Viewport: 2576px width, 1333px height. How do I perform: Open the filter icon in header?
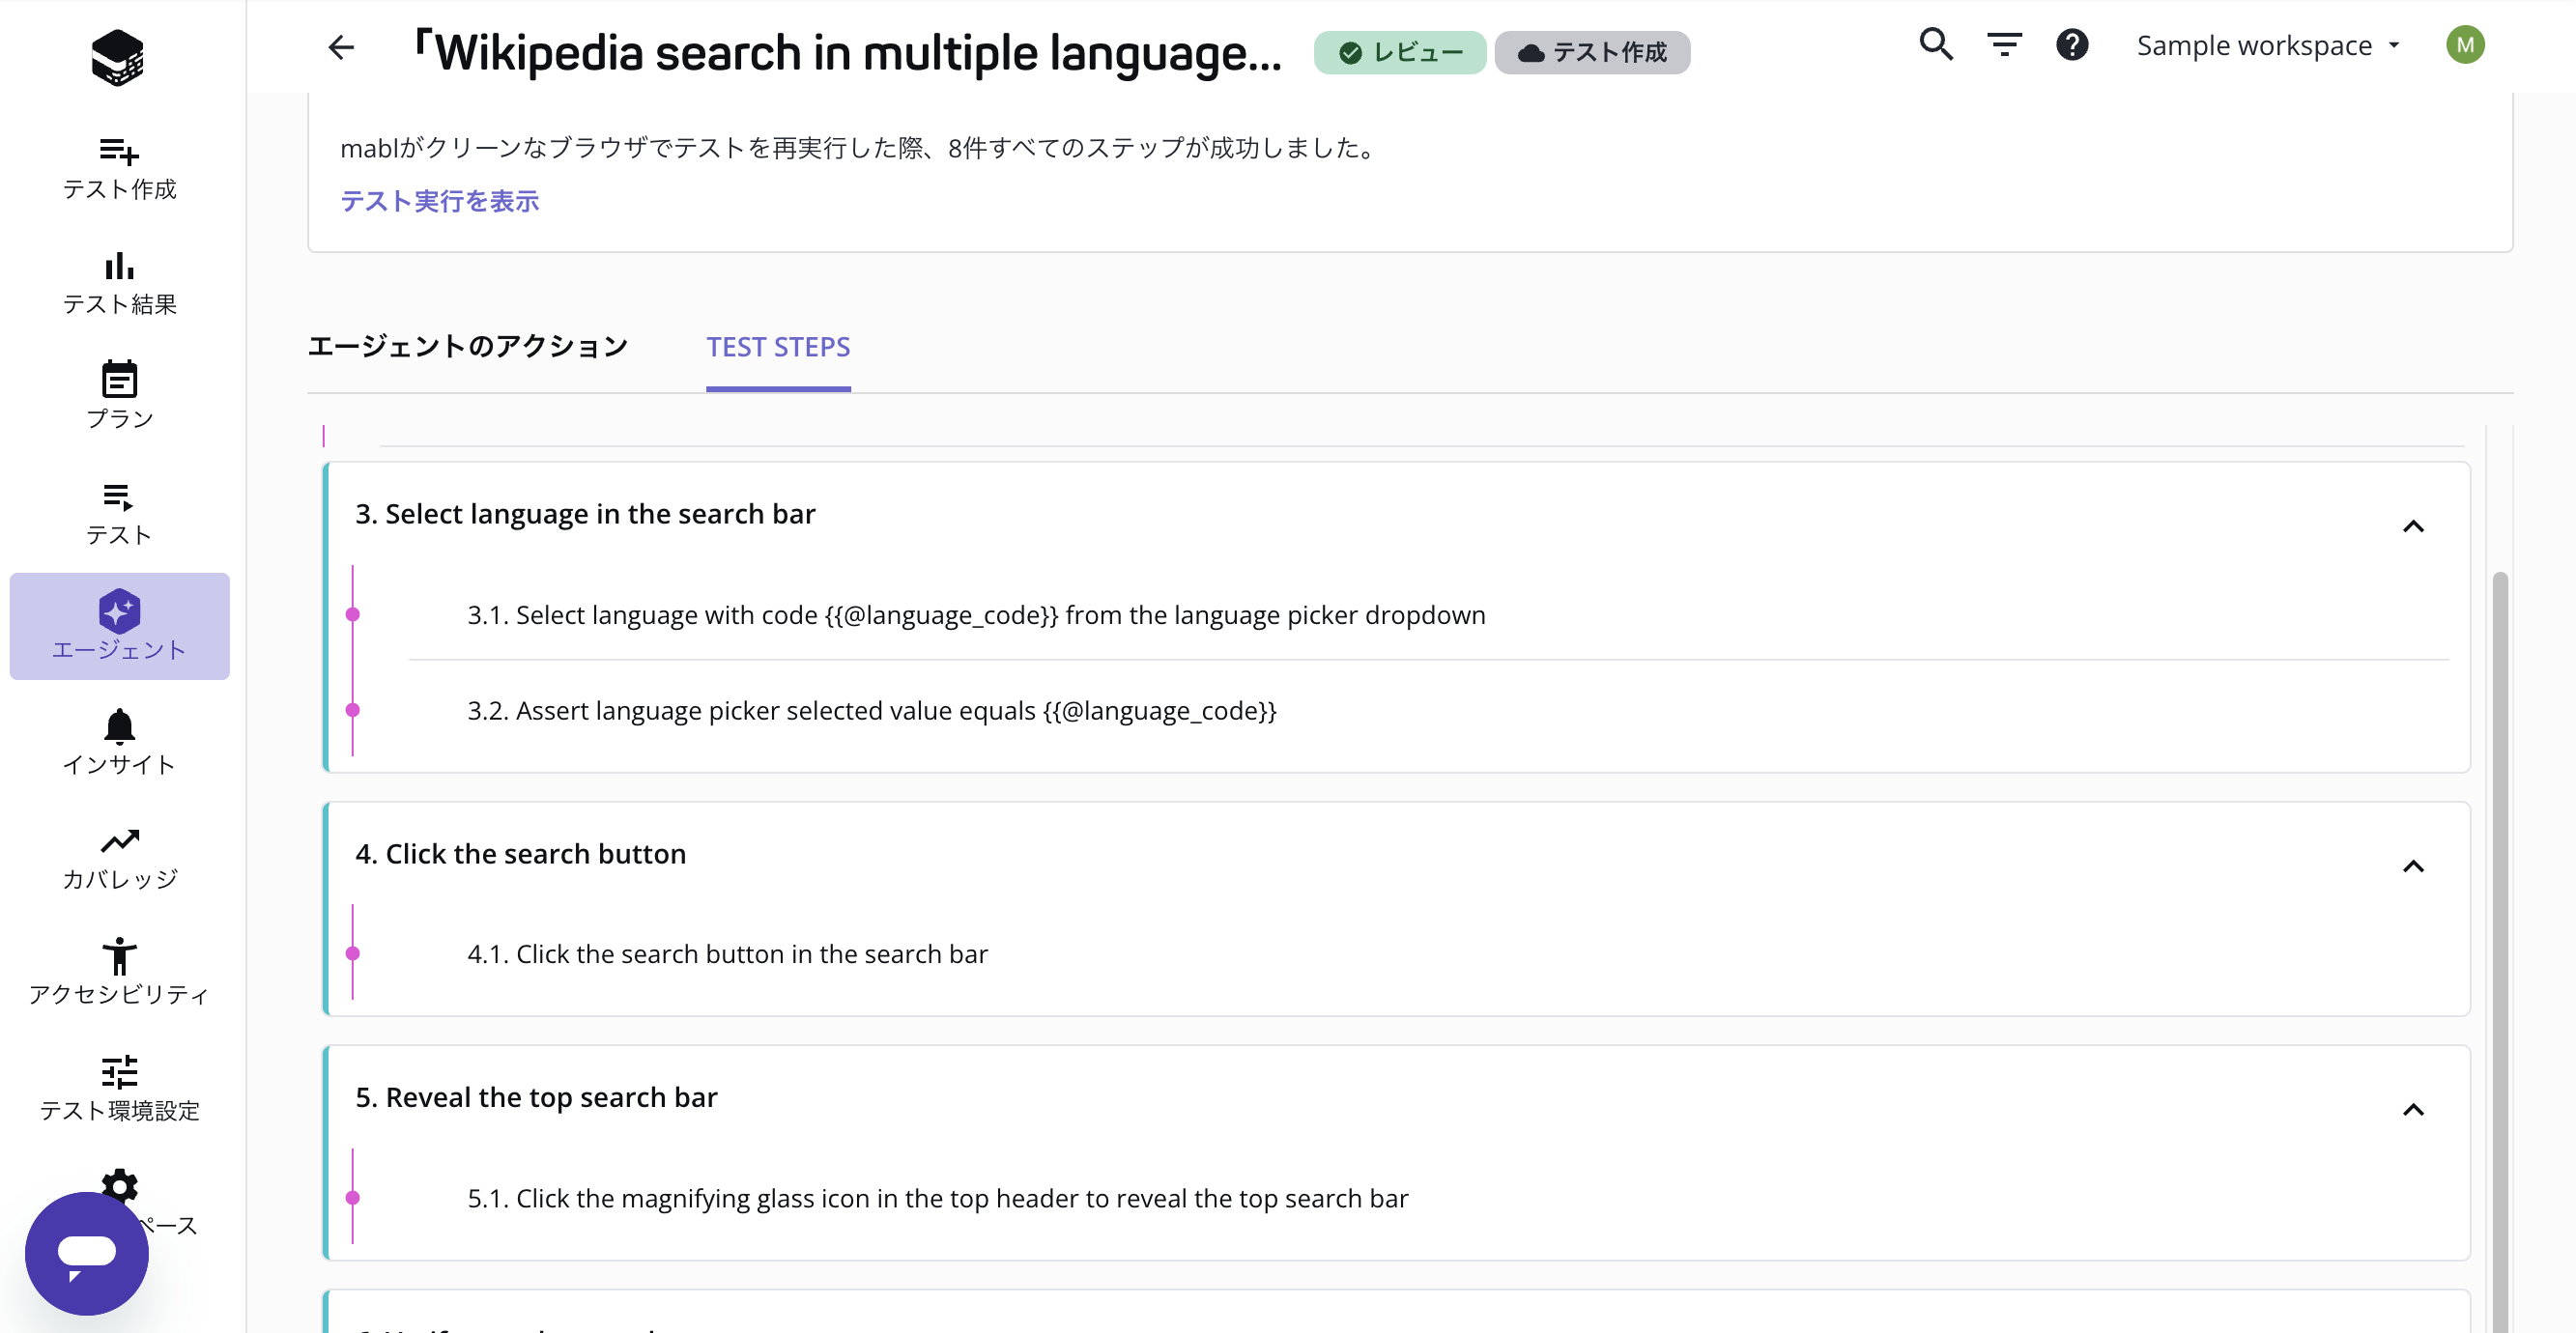pyautogui.click(x=2004, y=45)
